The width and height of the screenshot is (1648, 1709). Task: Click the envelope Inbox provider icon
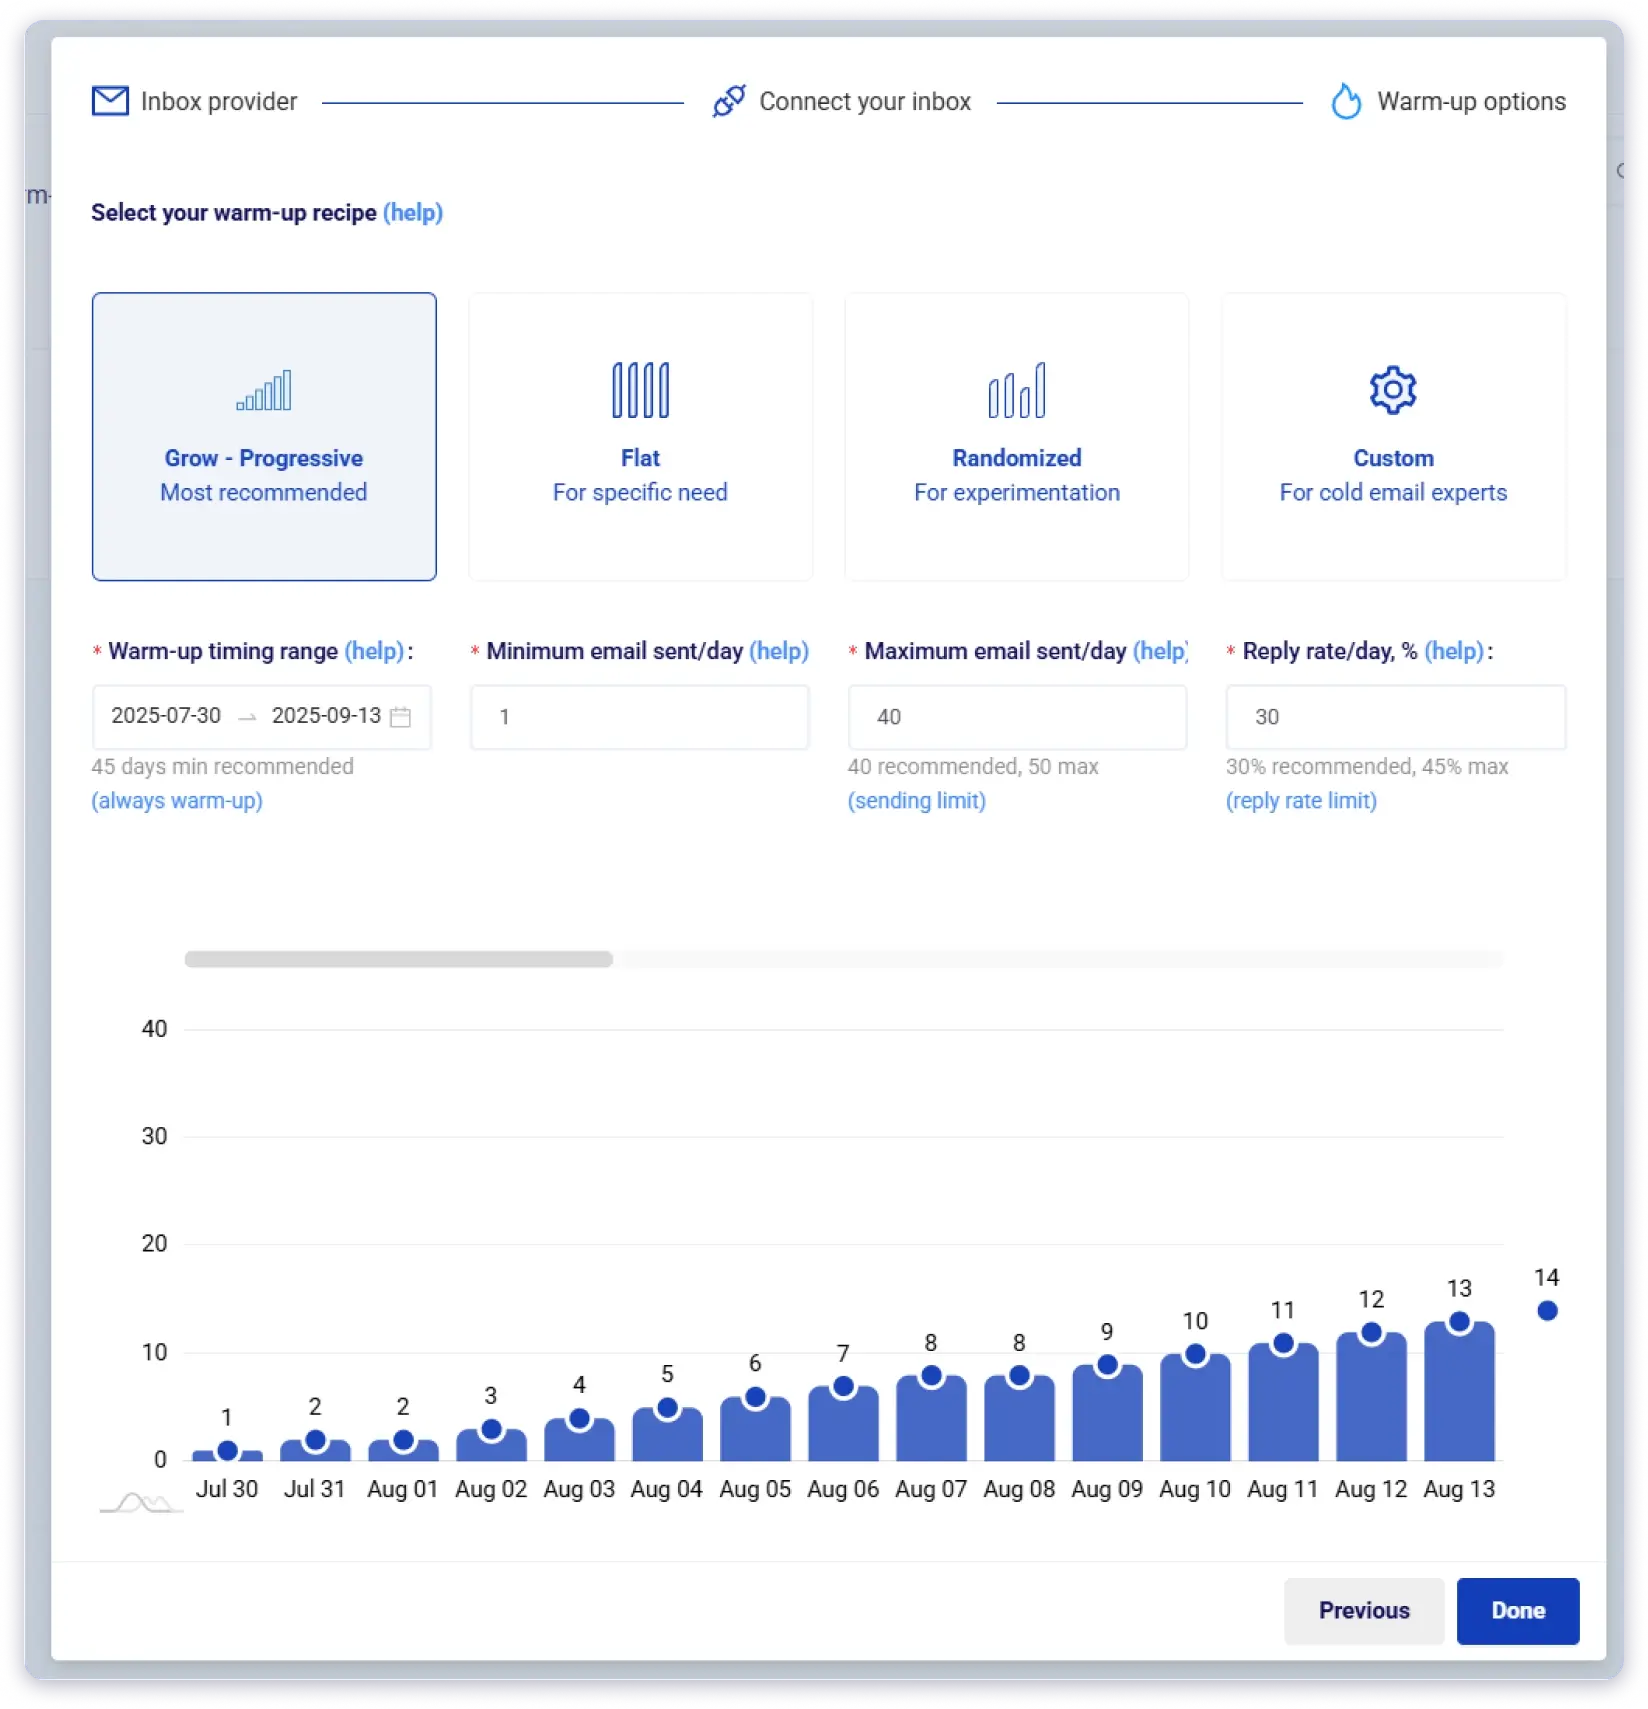pyautogui.click(x=110, y=101)
